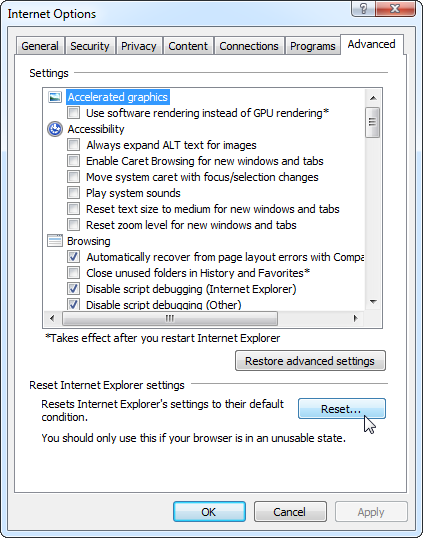
Task: Open the Privacy tab
Action: click(139, 46)
